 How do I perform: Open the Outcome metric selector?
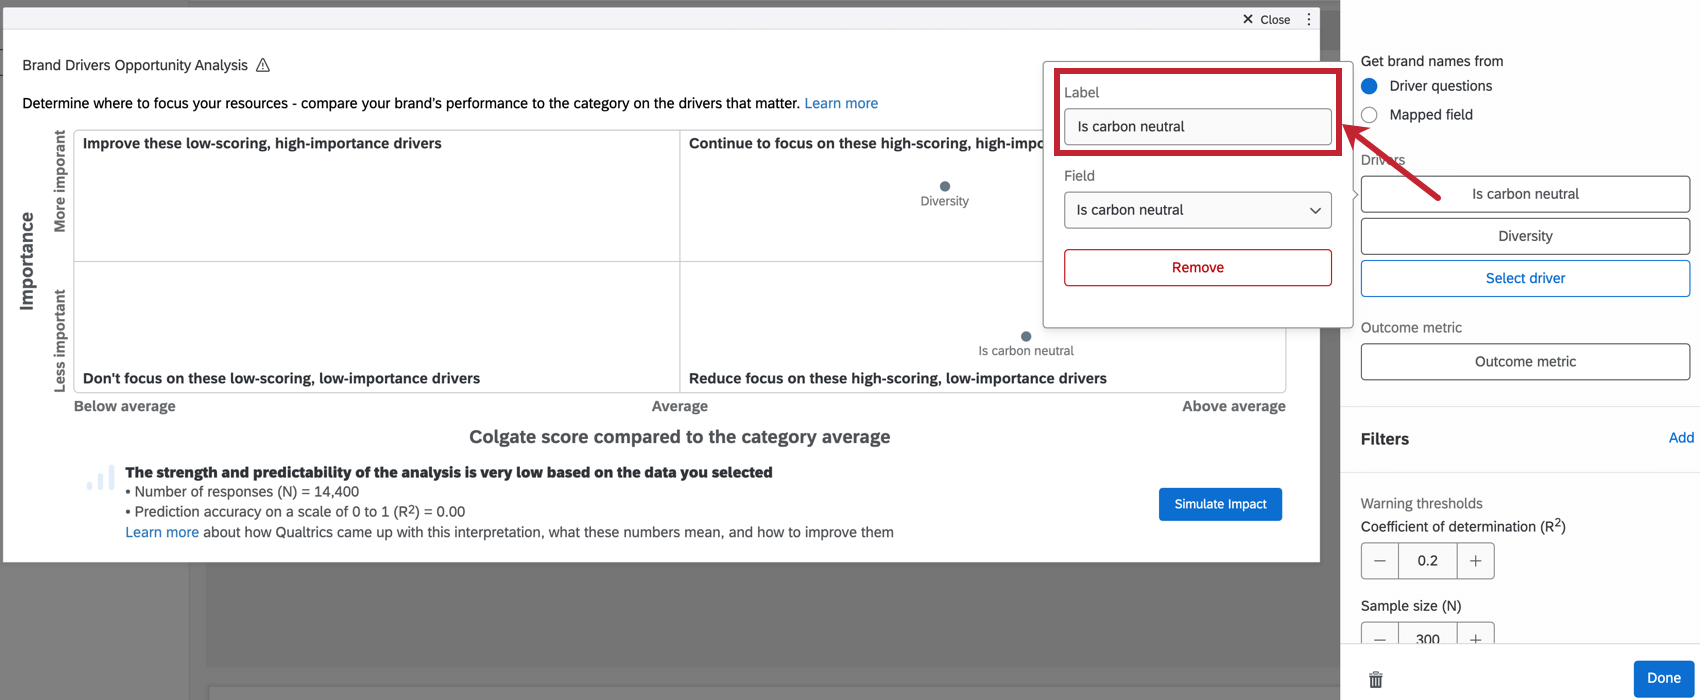click(1525, 362)
